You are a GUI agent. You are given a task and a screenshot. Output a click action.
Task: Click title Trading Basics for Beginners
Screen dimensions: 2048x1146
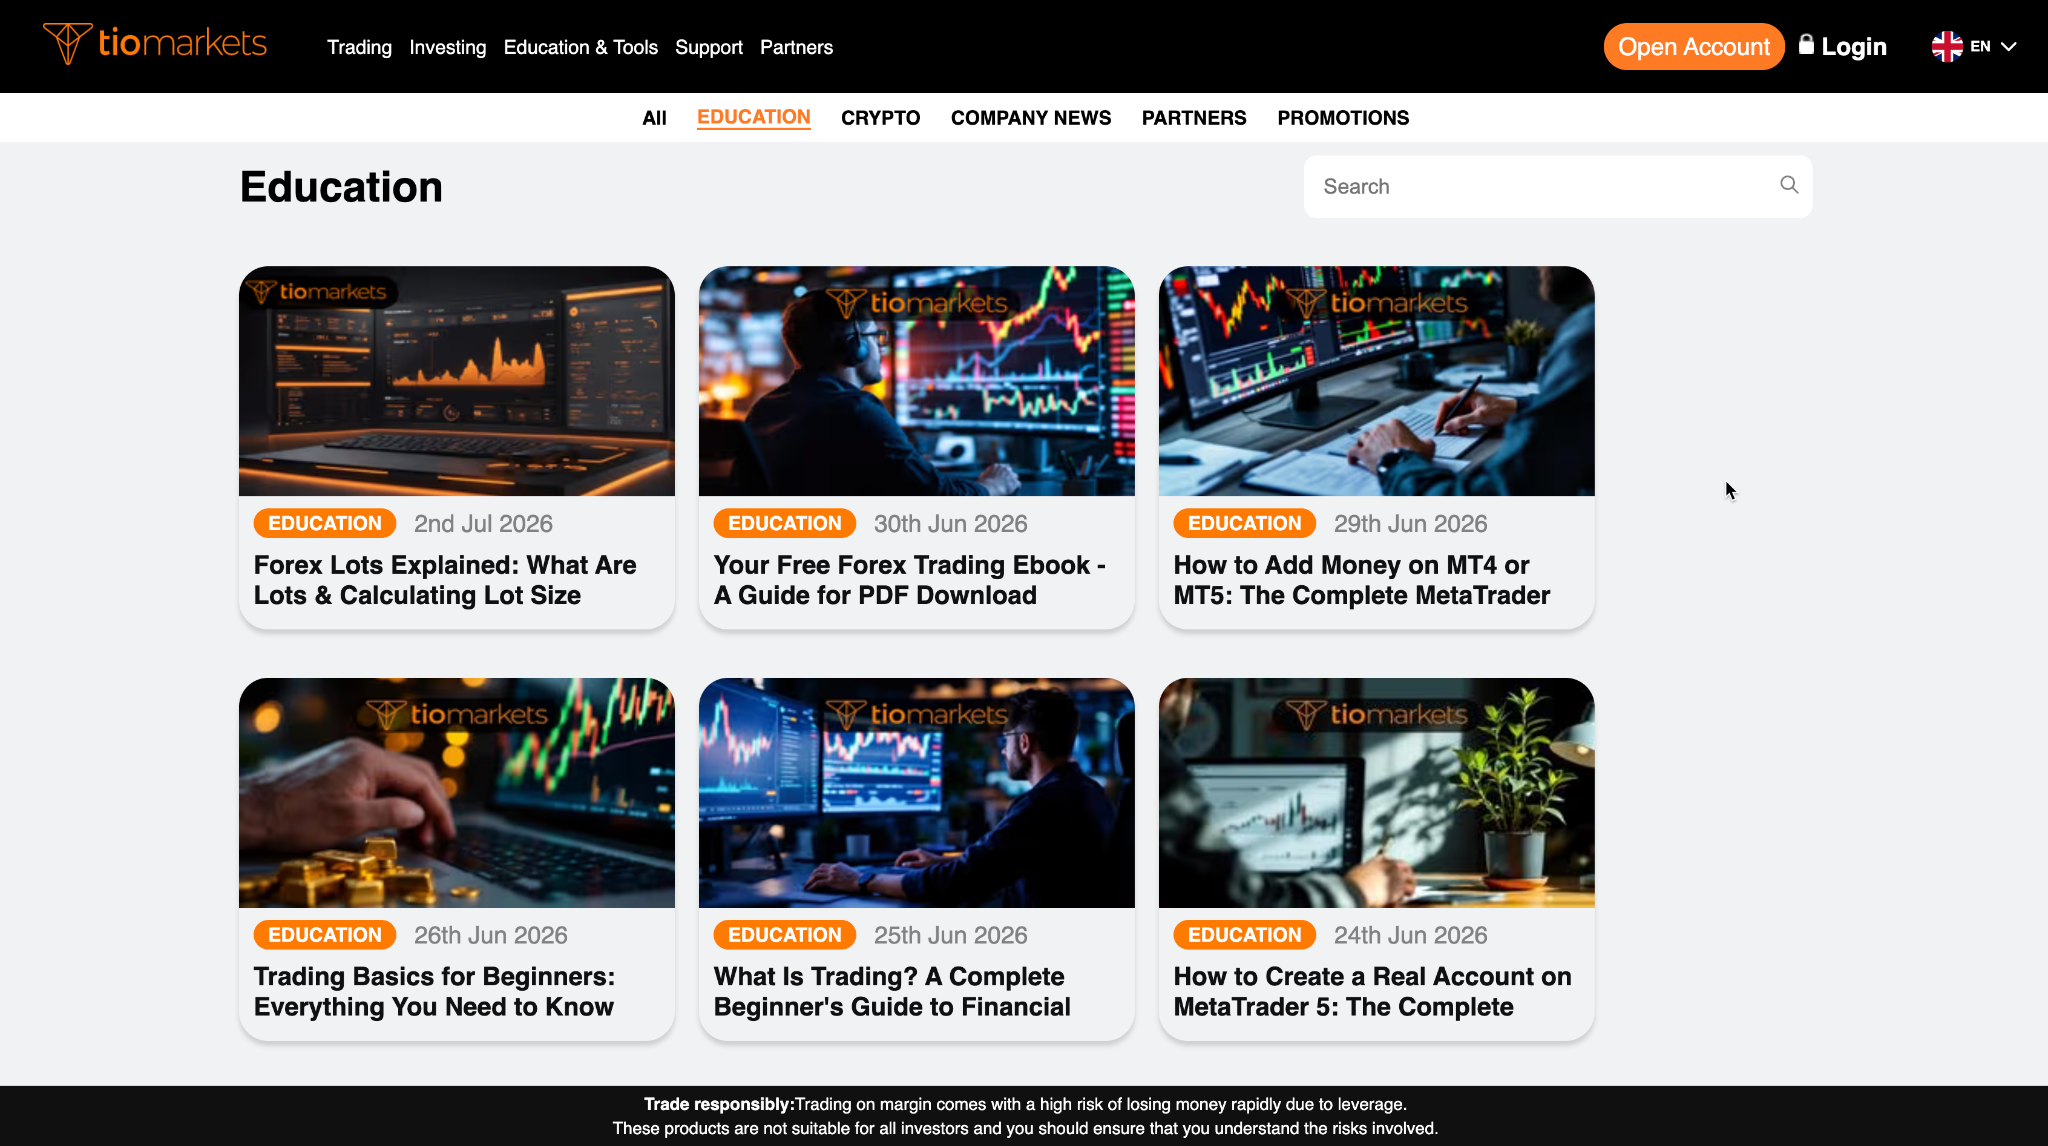click(434, 992)
